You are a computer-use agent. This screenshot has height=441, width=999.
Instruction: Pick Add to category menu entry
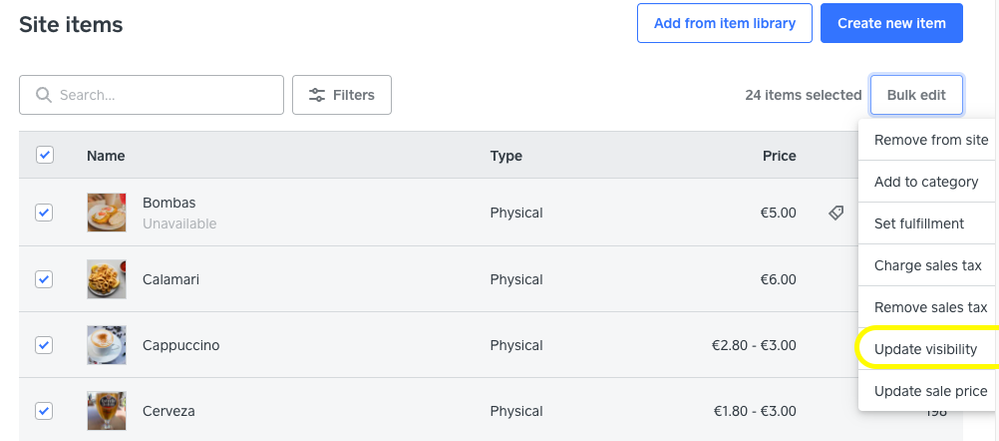926,181
